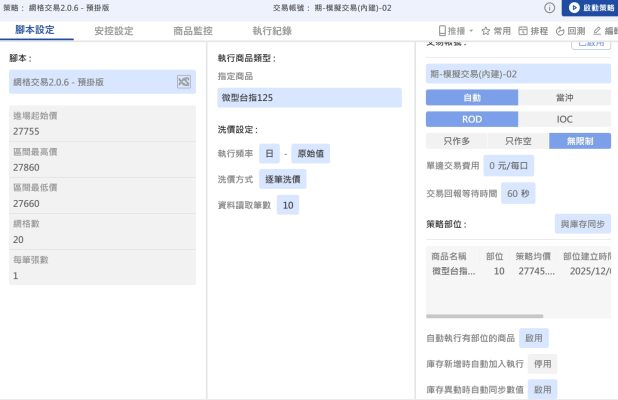The width and height of the screenshot is (618, 400).
Task: Click the 排程 schedule icon
Action: (533, 31)
